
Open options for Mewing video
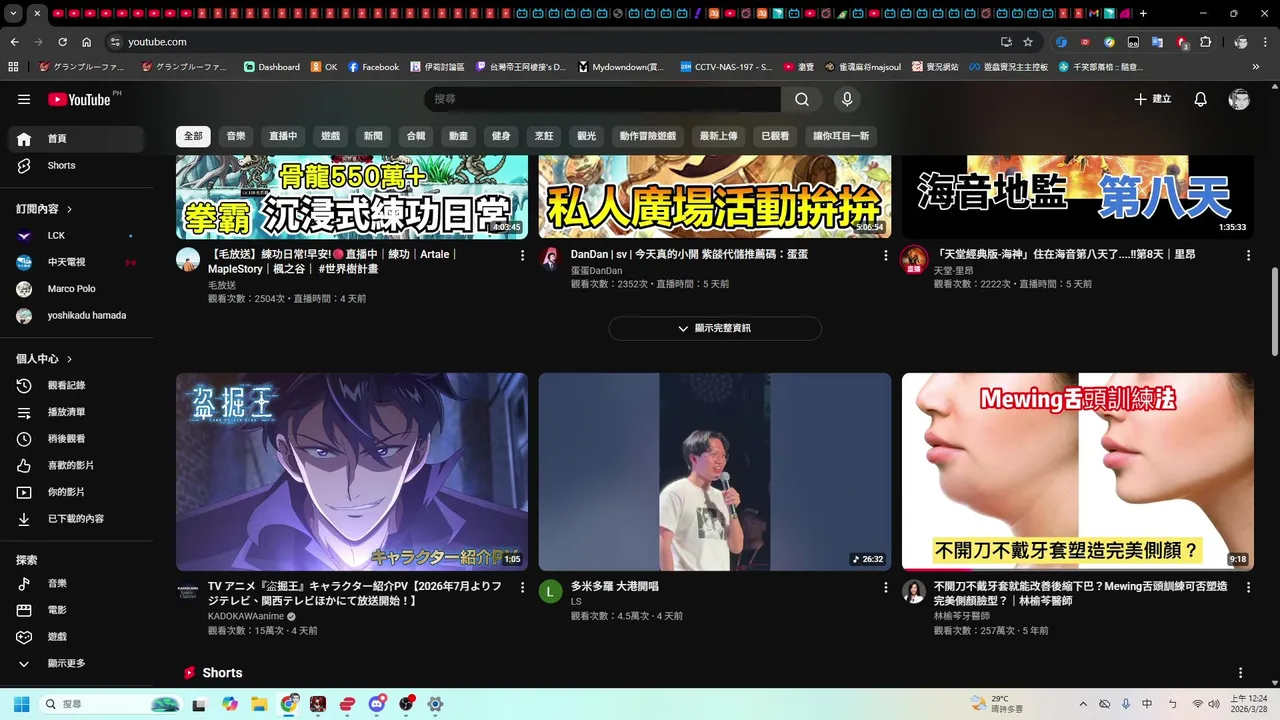coord(1248,588)
